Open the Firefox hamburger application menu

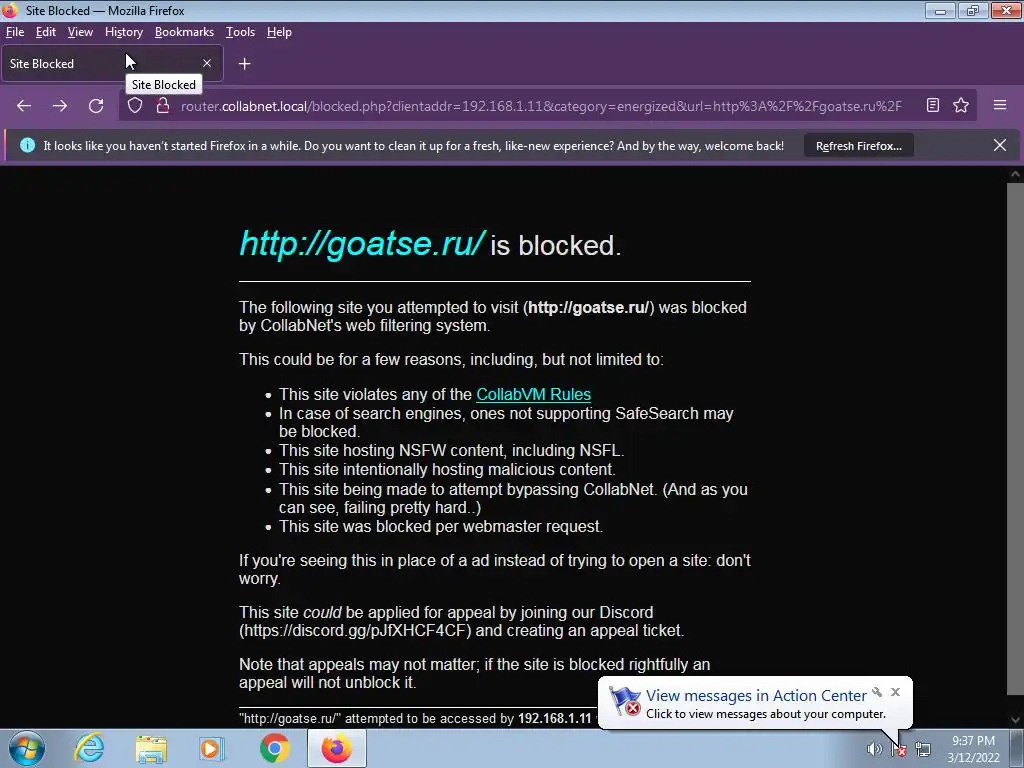[1000, 105]
